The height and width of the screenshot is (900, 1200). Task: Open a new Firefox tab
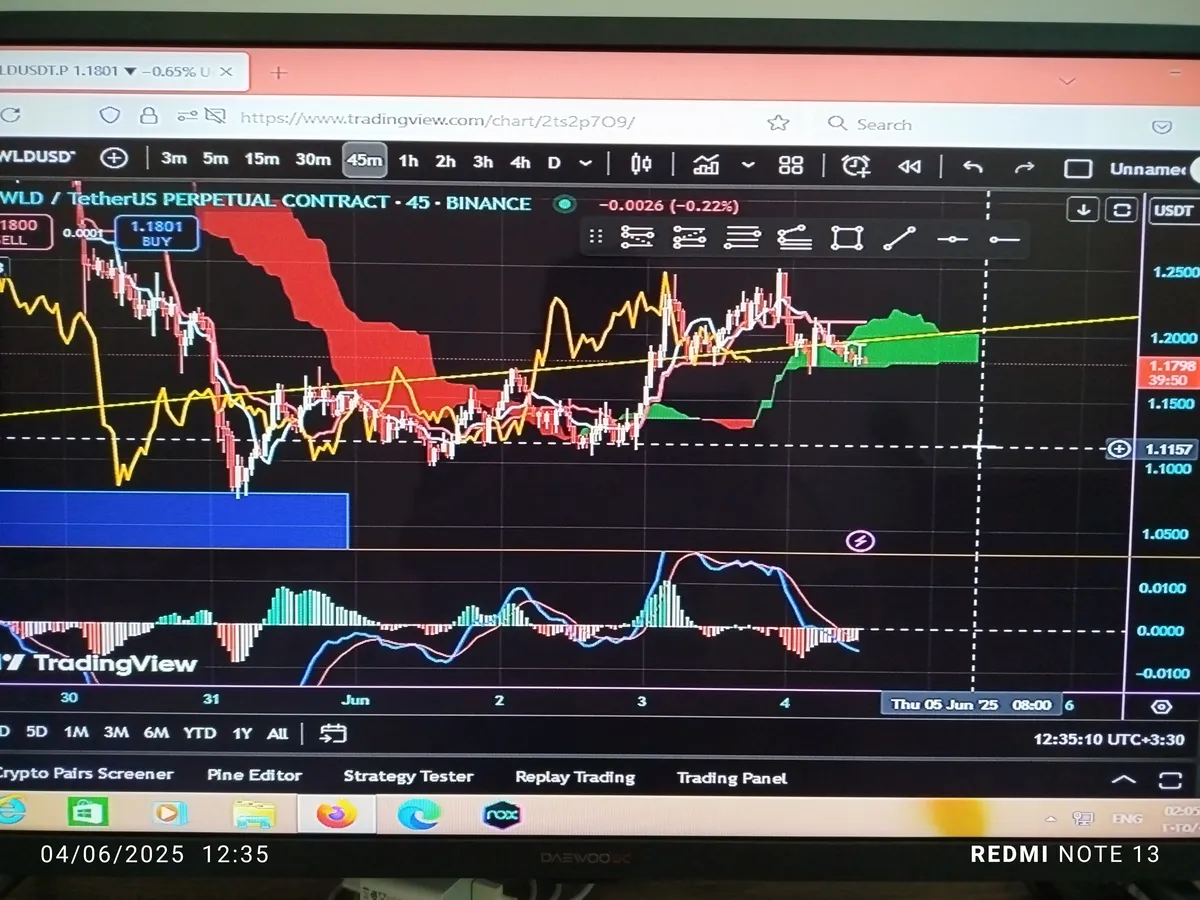pos(278,73)
